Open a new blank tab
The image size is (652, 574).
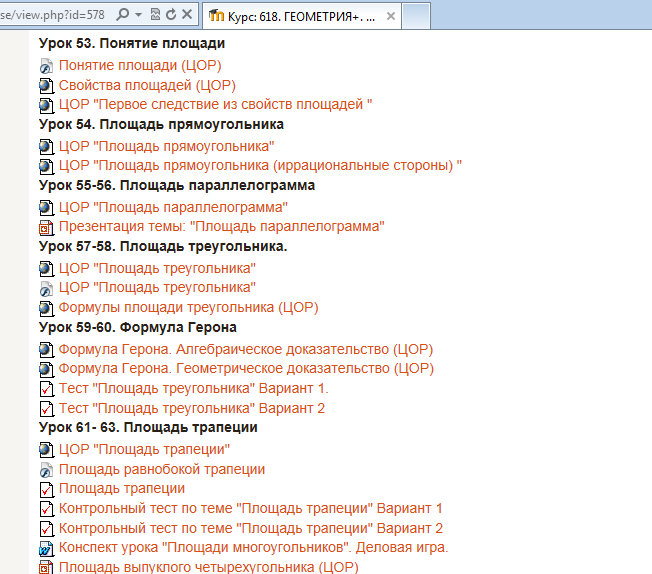coord(416,16)
